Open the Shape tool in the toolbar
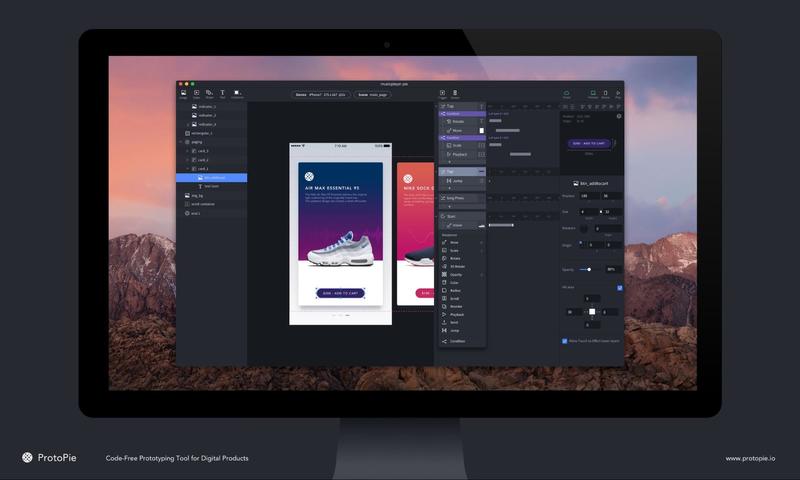The image size is (800, 480). point(209,93)
